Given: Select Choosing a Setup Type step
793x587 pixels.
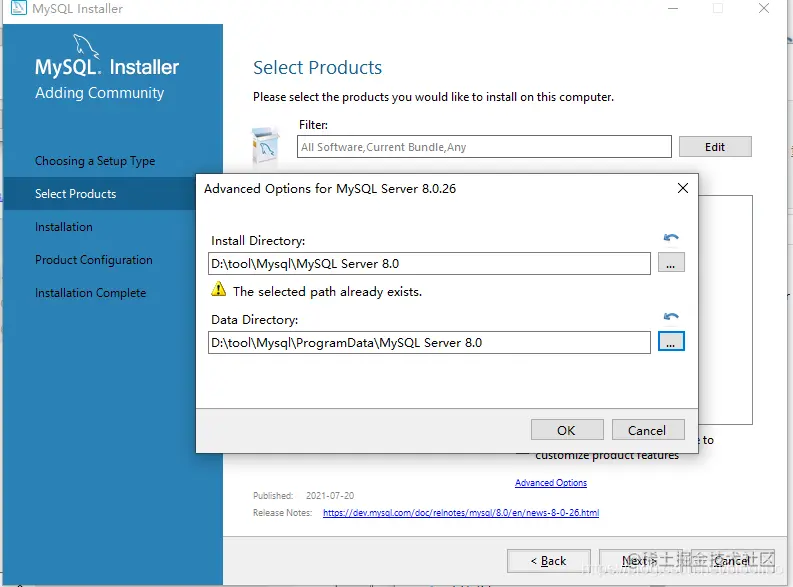Looking at the screenshot, I should [x=95, y=161].
